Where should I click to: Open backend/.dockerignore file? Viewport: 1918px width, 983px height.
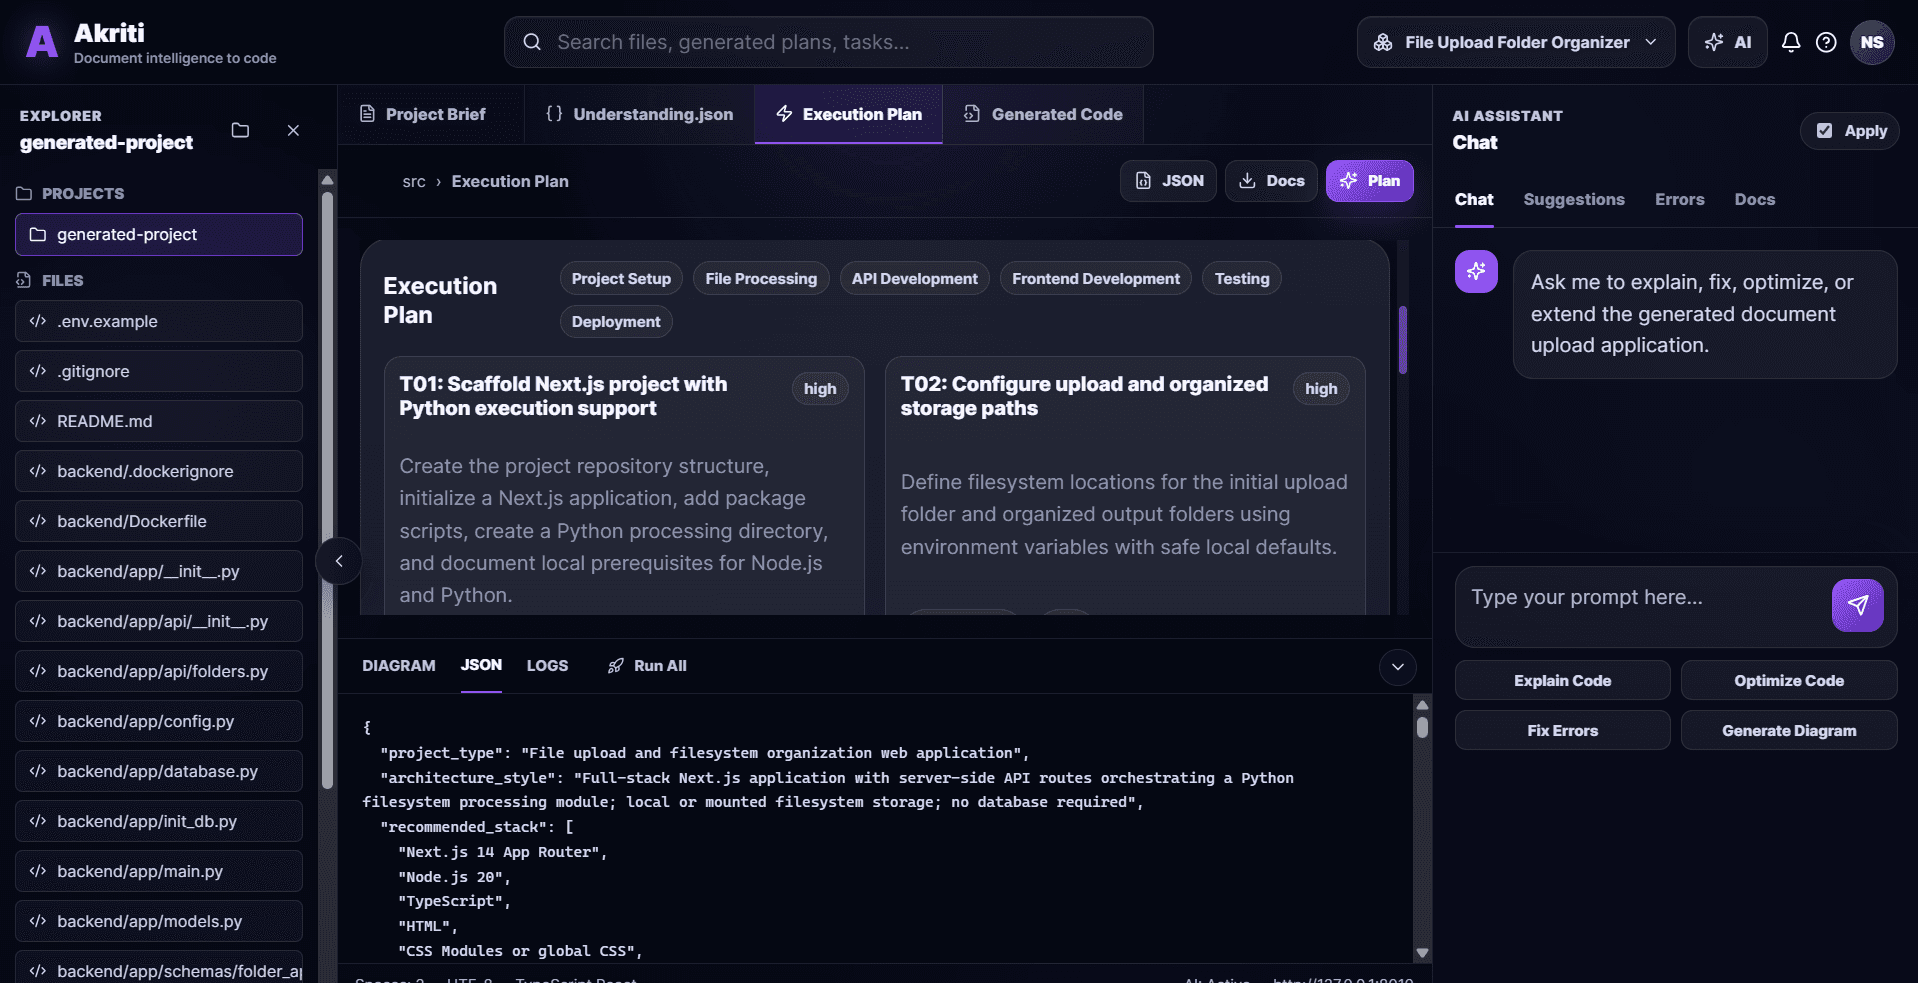click(159, 471)
